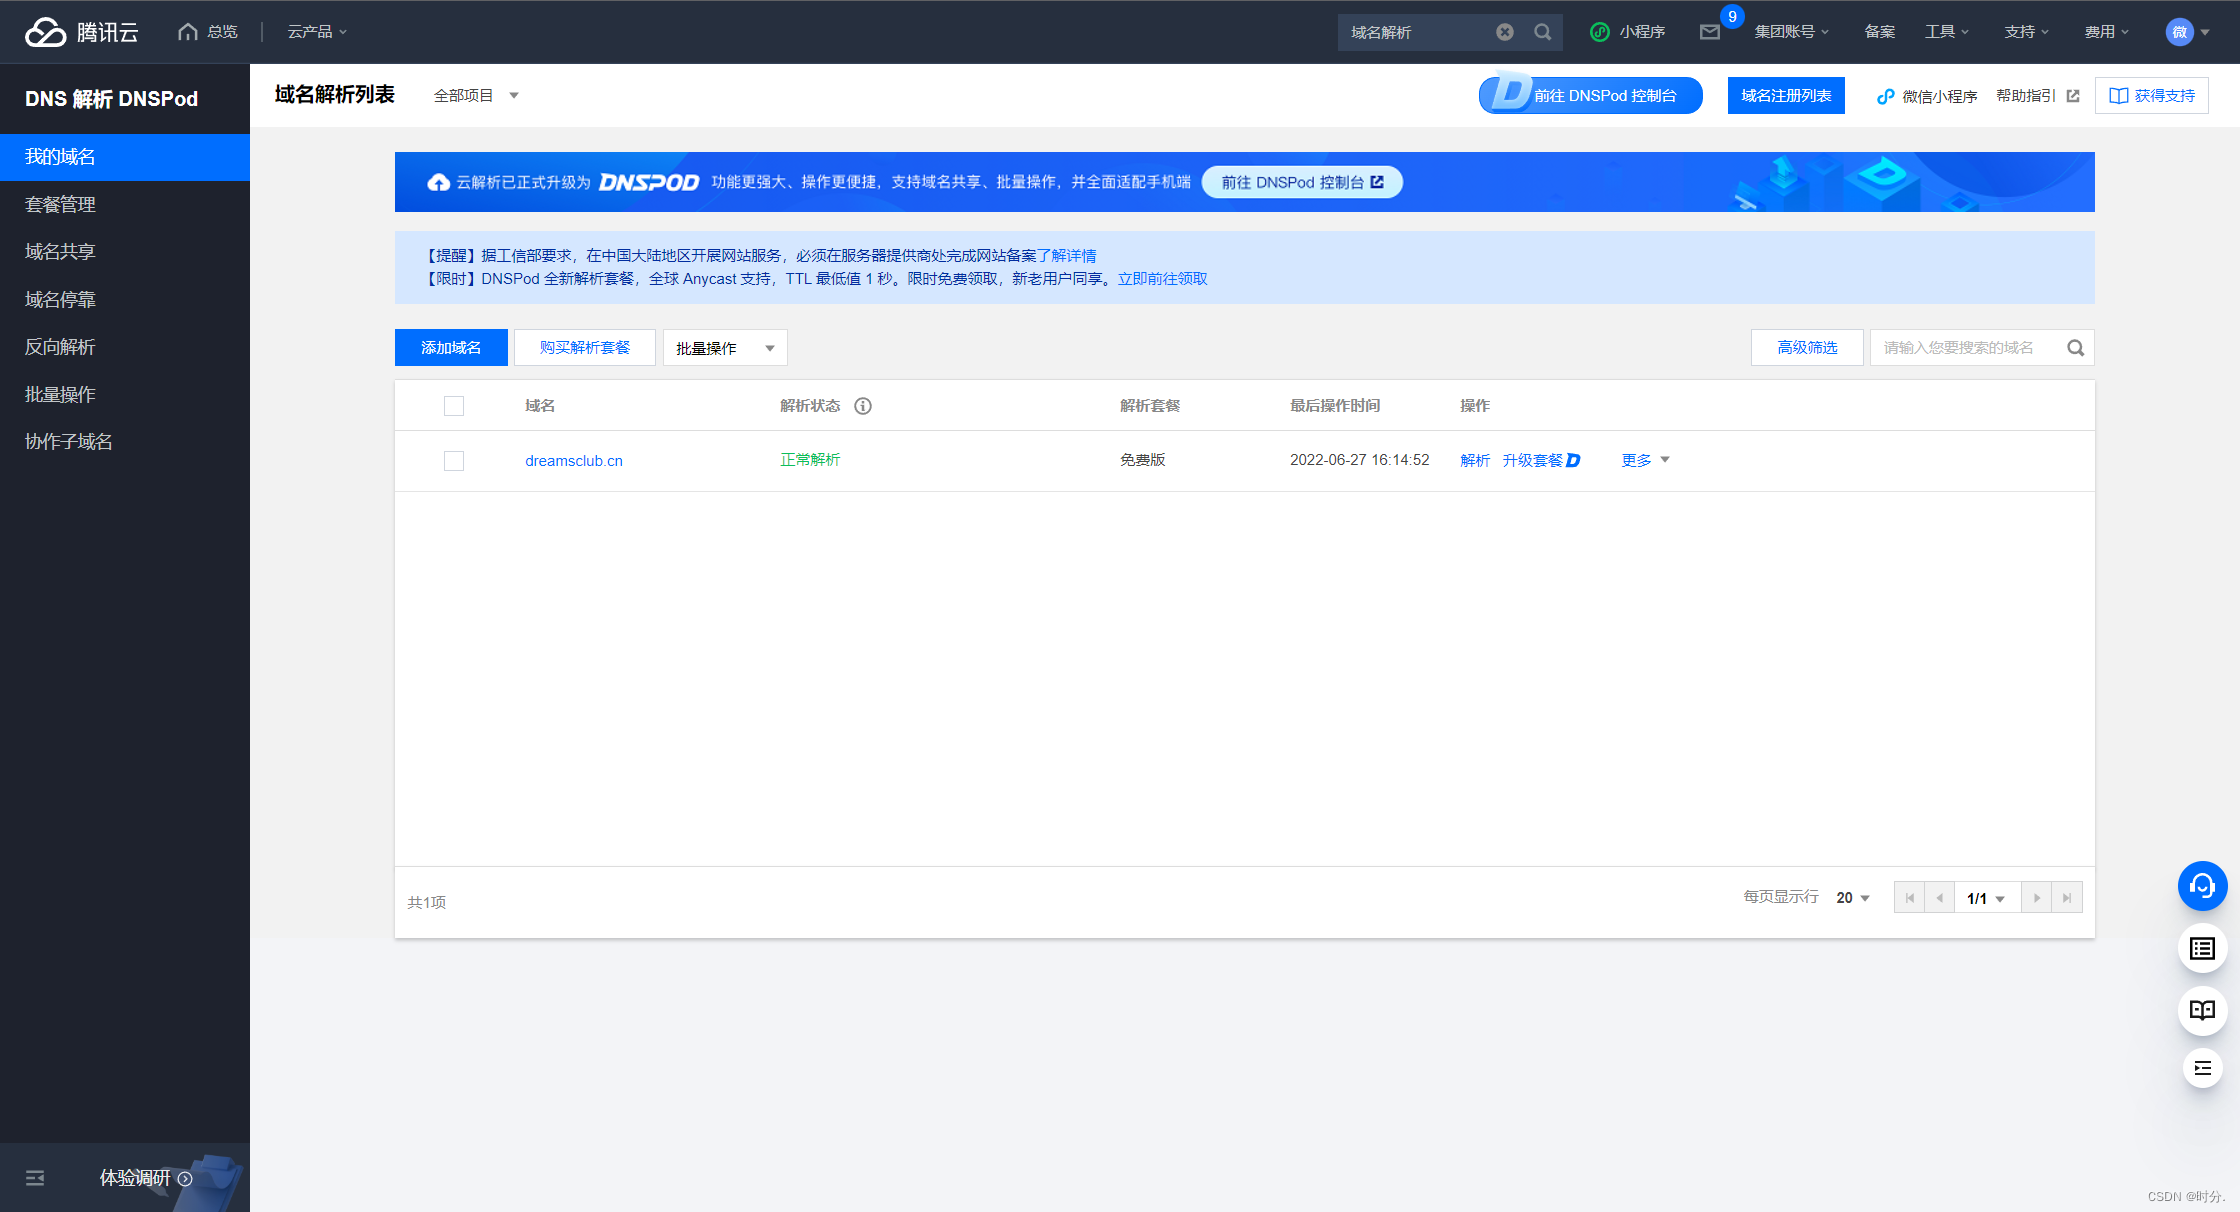The width and height of the screenshot is (2240, 1212).
Task: Open 反向解析 in sidebar
Action: 125,347
